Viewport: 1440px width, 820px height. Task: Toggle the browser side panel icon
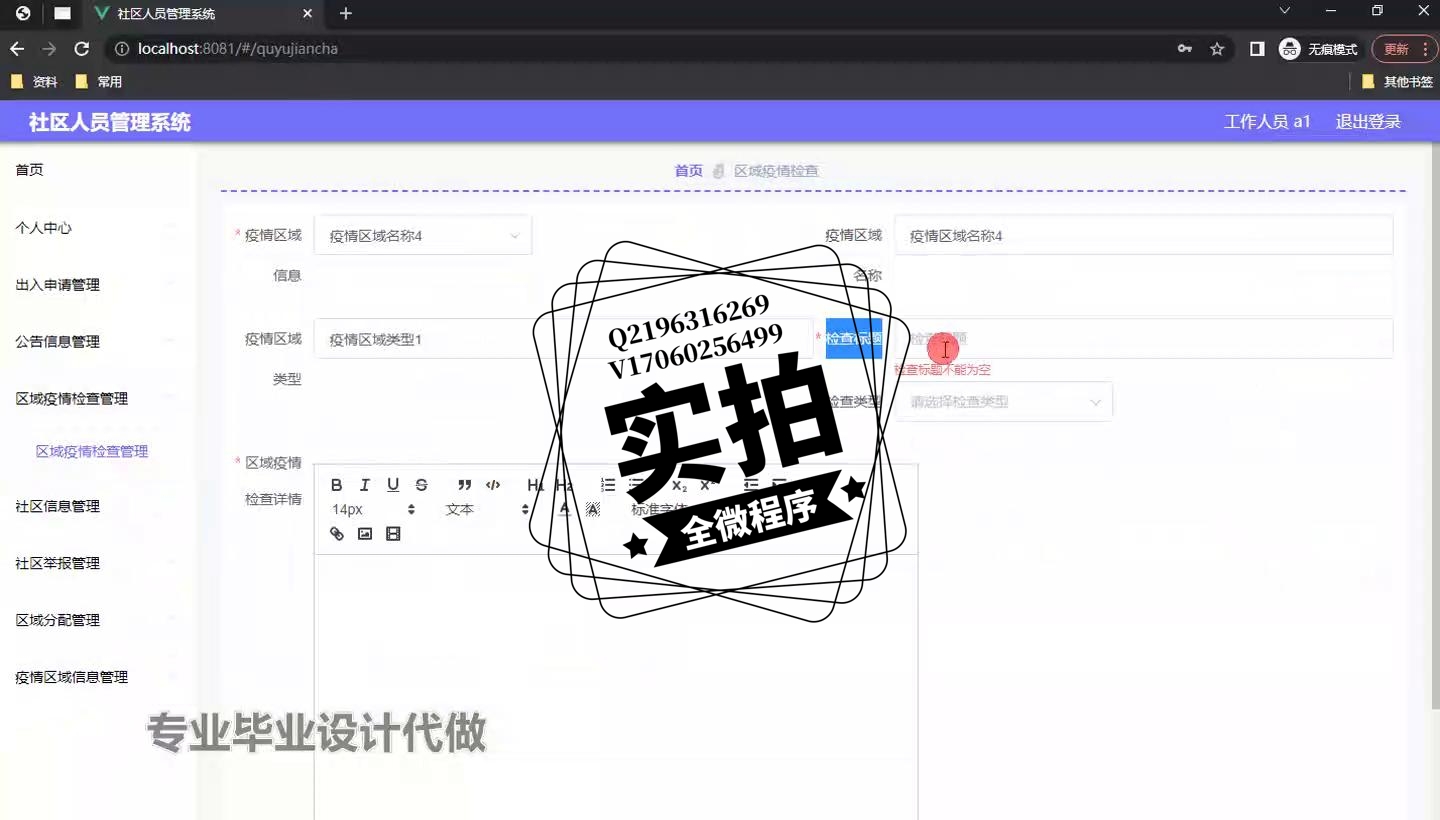(x=1257, y=49)
